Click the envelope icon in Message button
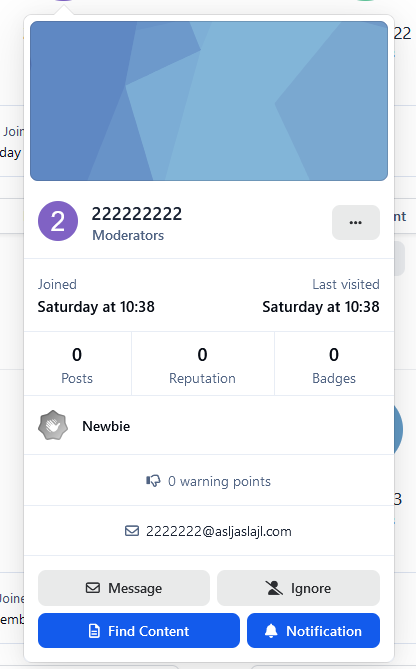The width and height of the screenshot is (416, 669). point(93,588)
